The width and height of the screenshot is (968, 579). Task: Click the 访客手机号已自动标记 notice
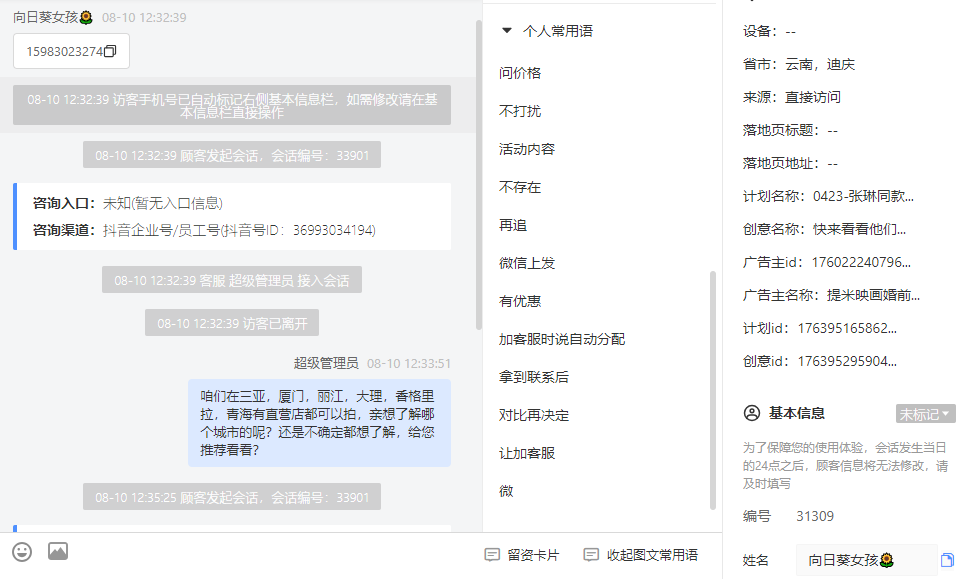(232, 106)
